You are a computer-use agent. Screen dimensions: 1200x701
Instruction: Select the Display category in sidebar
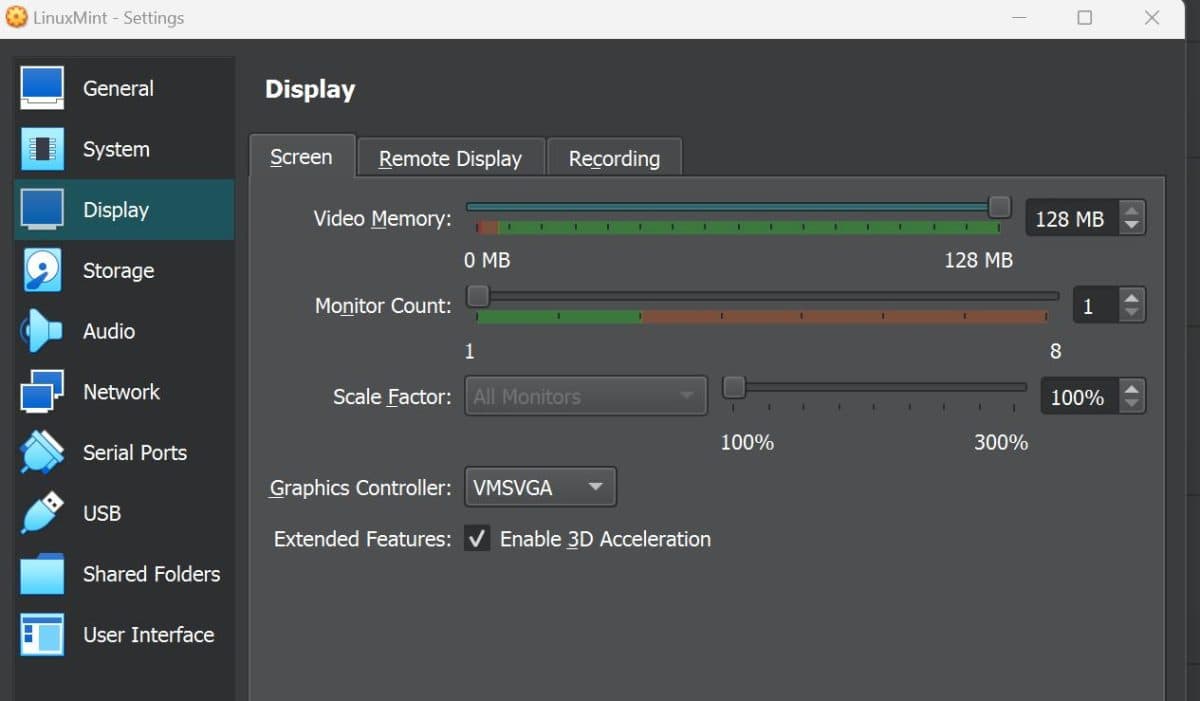point(116,210)
